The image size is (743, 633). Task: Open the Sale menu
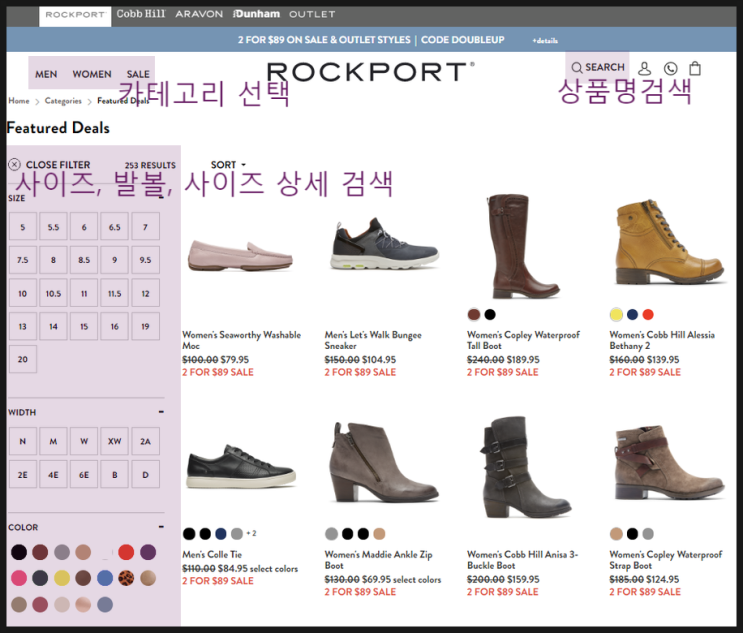pyautogui.click(x=138, y=74)
